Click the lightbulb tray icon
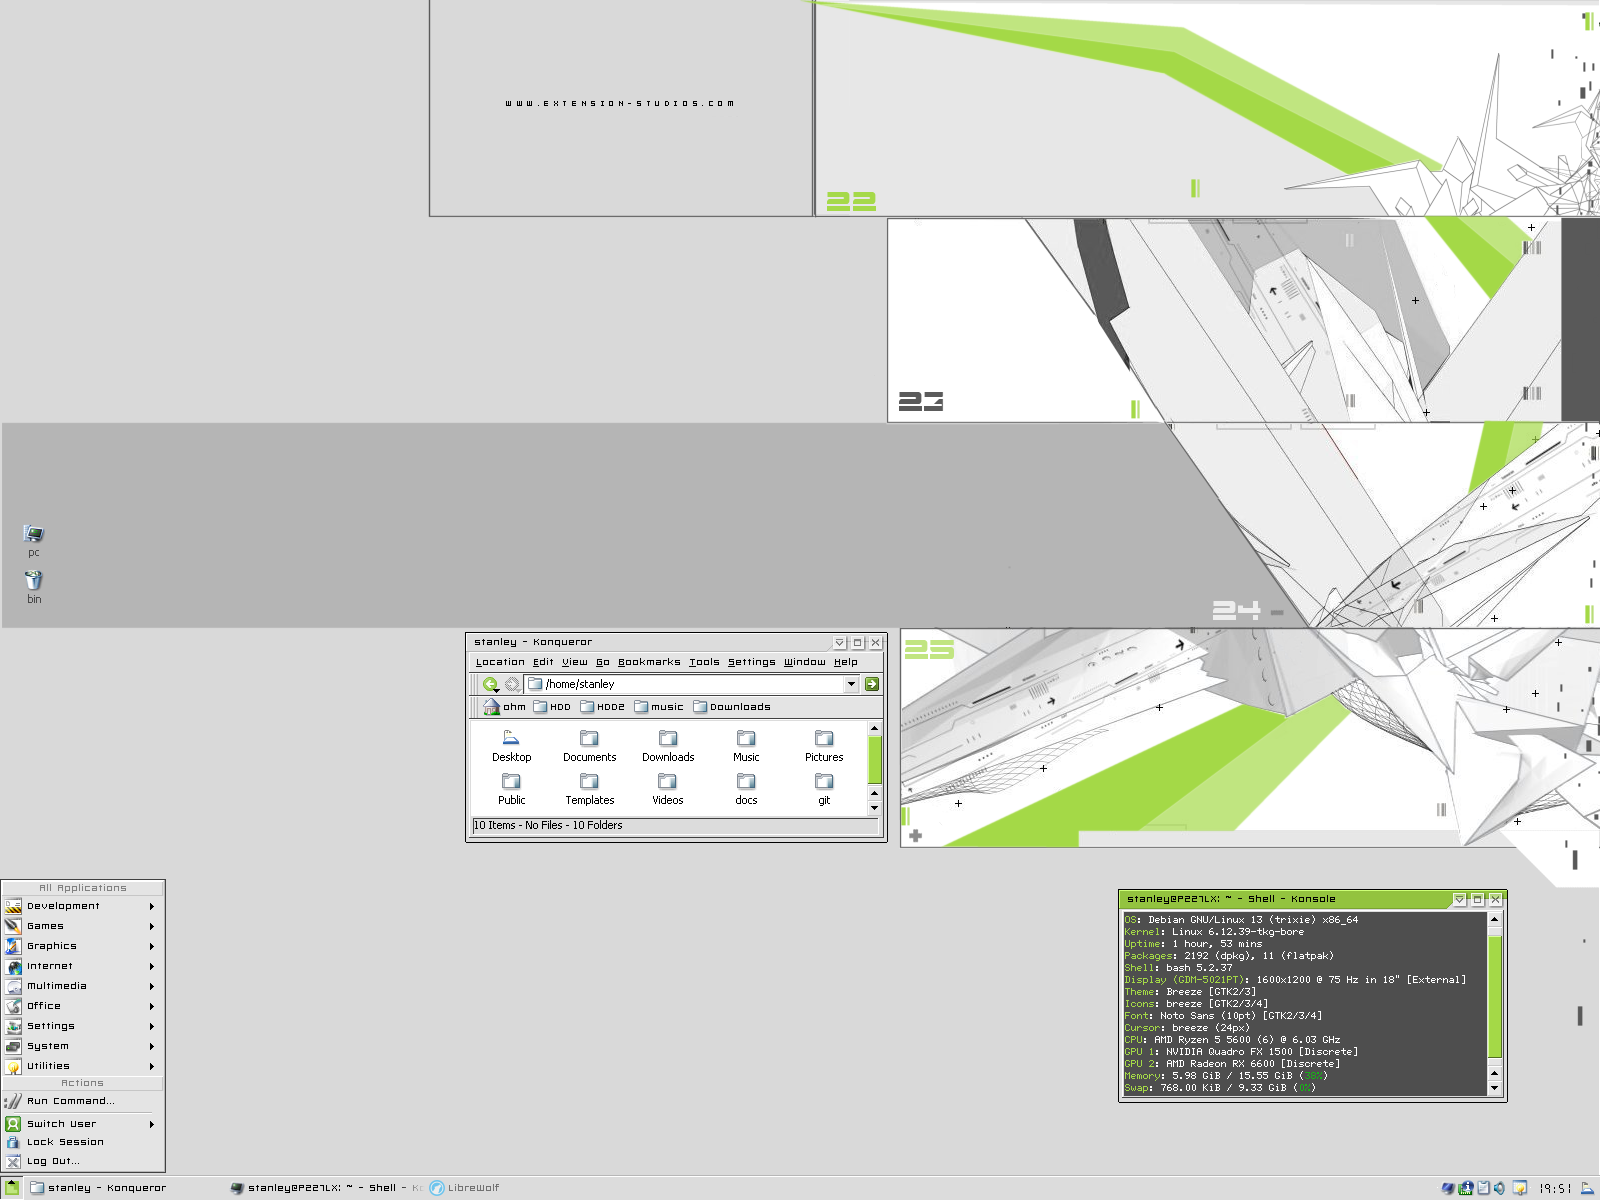Image resolution: width=1600 pixels, height=1200 pixels. click(x=1520, y=1188)
